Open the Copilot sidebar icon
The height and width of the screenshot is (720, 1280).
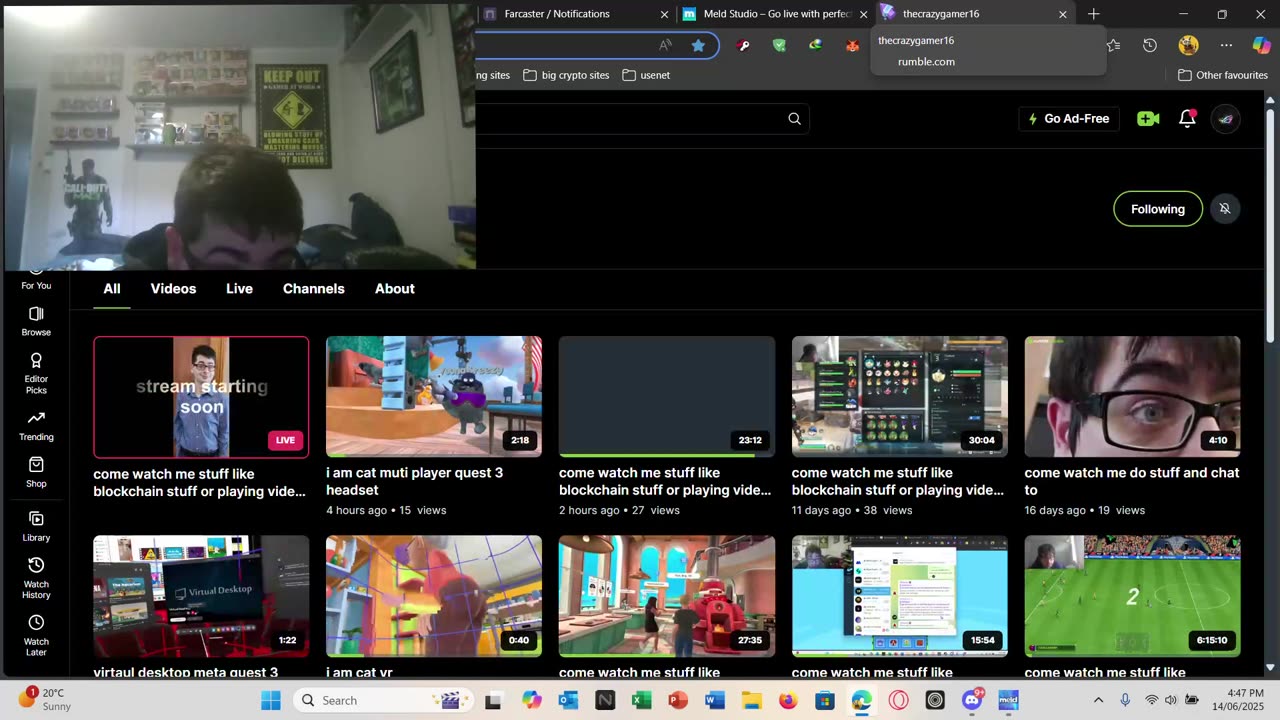tap(1262, 45)
